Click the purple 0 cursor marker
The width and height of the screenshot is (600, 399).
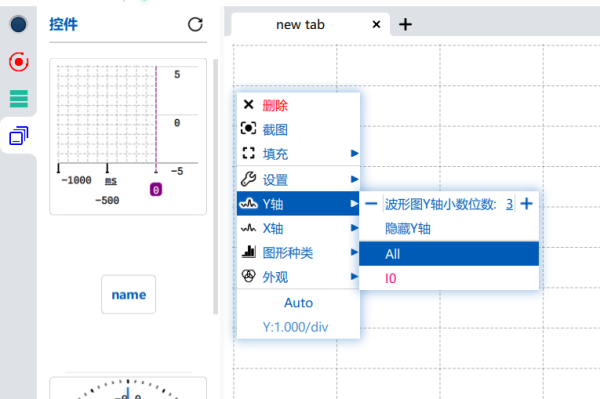[x=156, y=190]
